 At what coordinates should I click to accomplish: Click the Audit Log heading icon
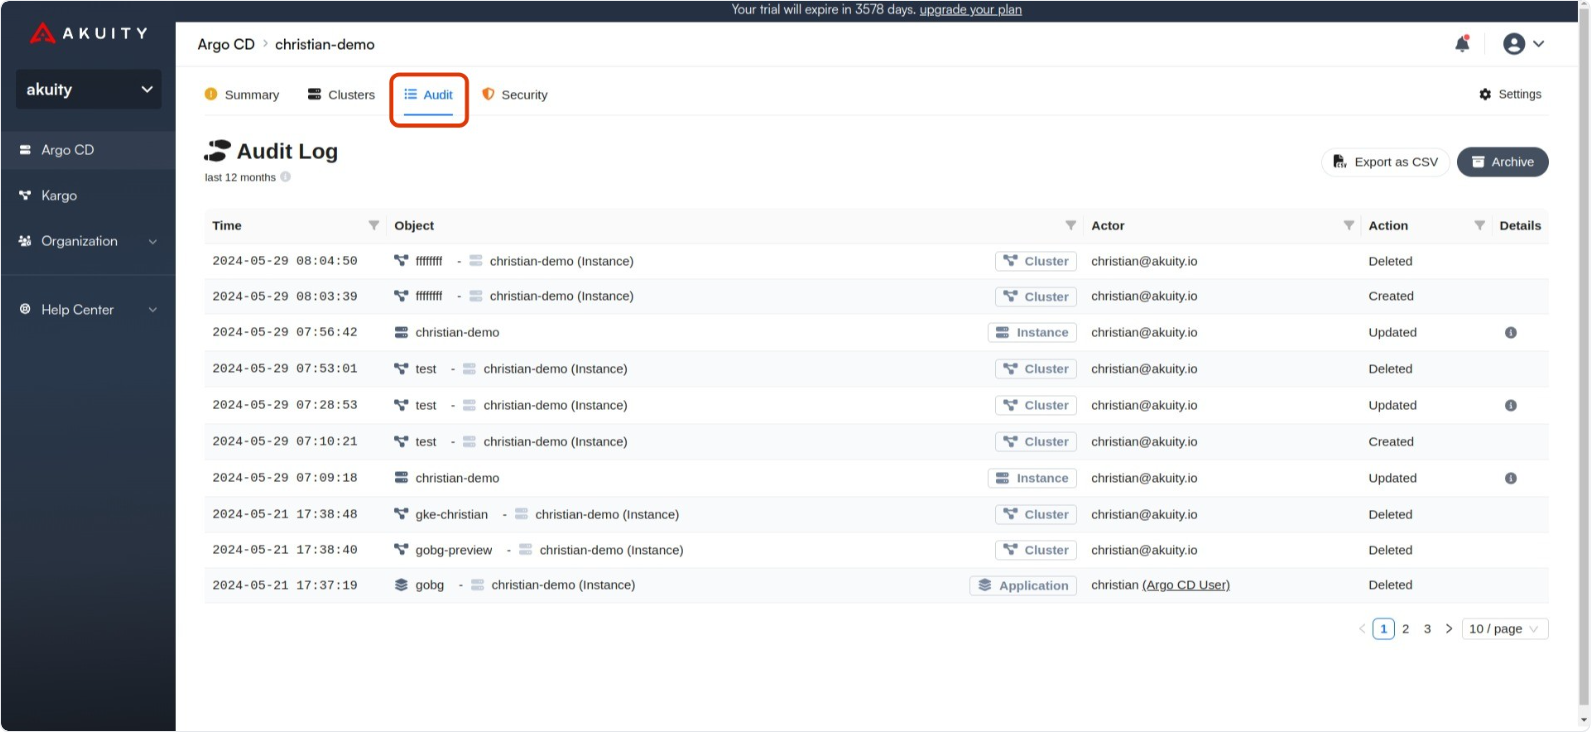pyautogui.click(x=217, y=151)
